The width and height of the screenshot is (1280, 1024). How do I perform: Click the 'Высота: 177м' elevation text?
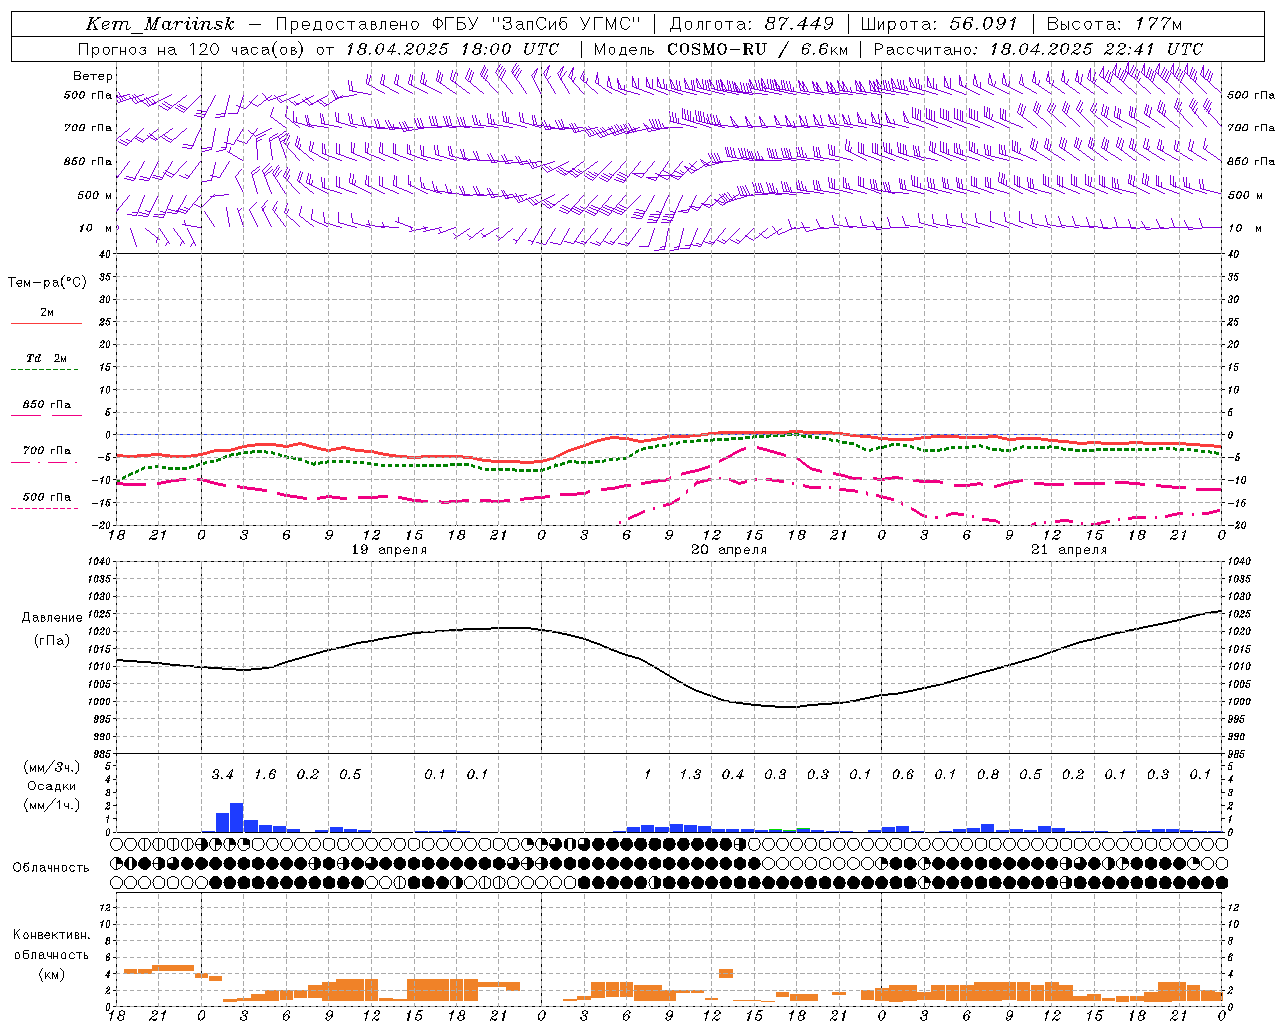(1114, 24)
